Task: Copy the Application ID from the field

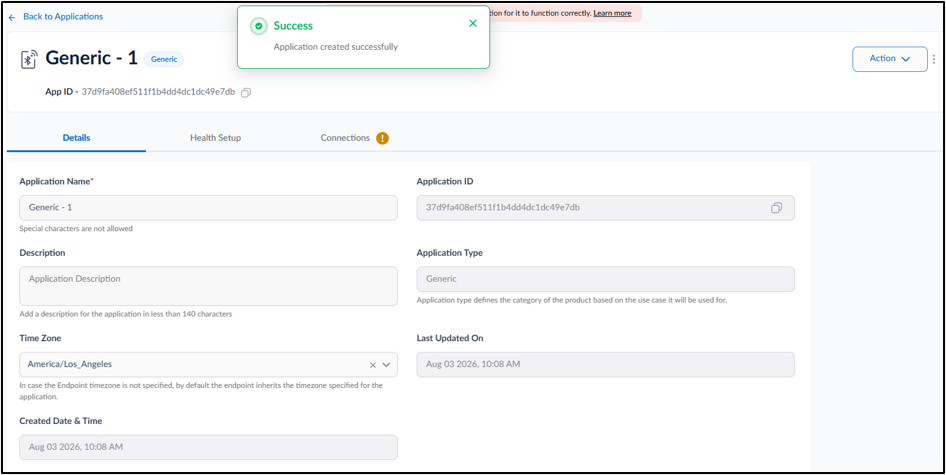Action: coord(776,208)
